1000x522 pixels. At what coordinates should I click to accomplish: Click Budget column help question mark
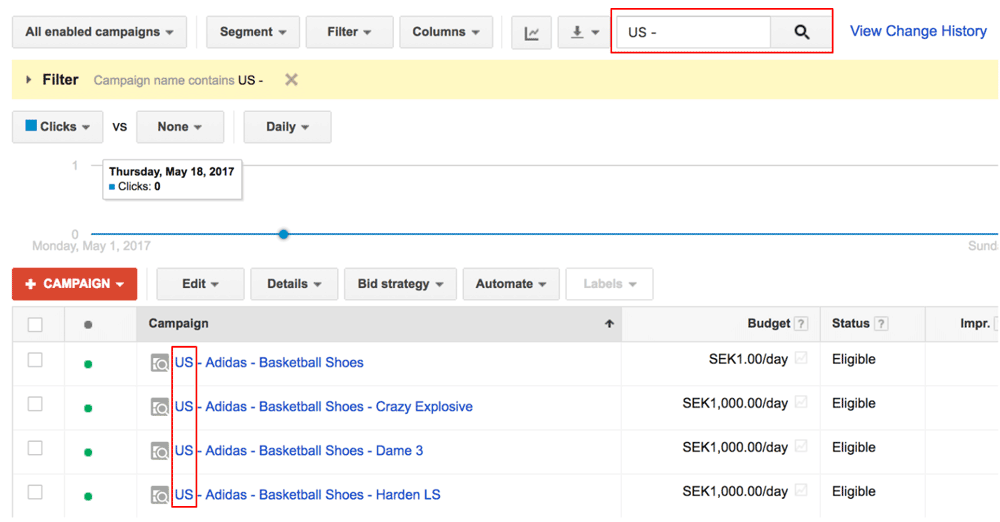[801, 324]
